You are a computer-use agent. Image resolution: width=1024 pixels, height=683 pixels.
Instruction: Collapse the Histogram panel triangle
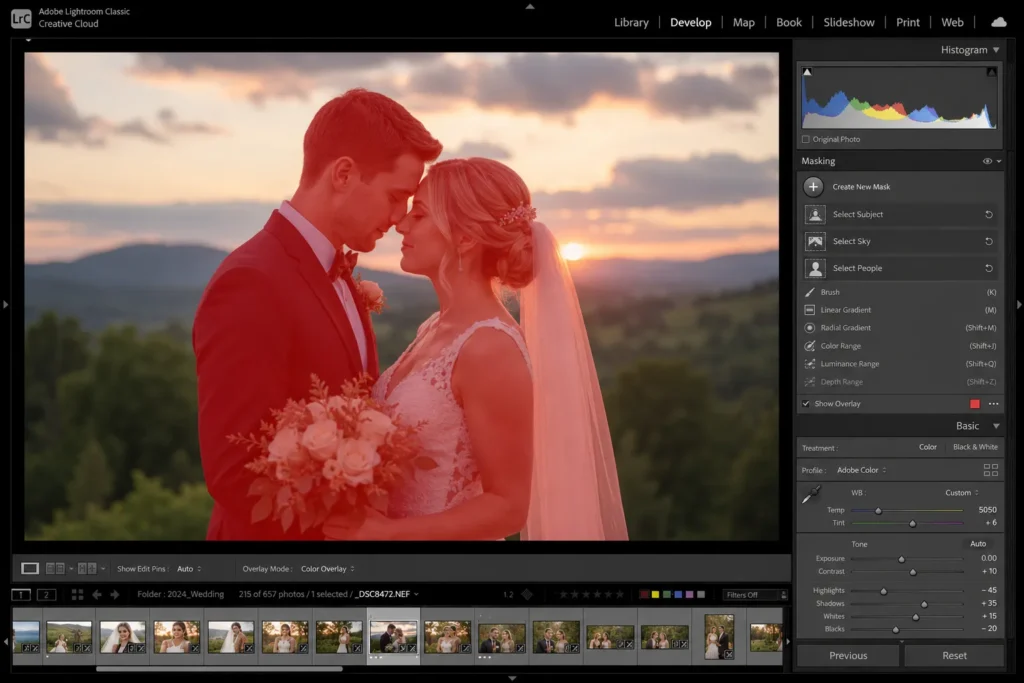coord(996,50)
